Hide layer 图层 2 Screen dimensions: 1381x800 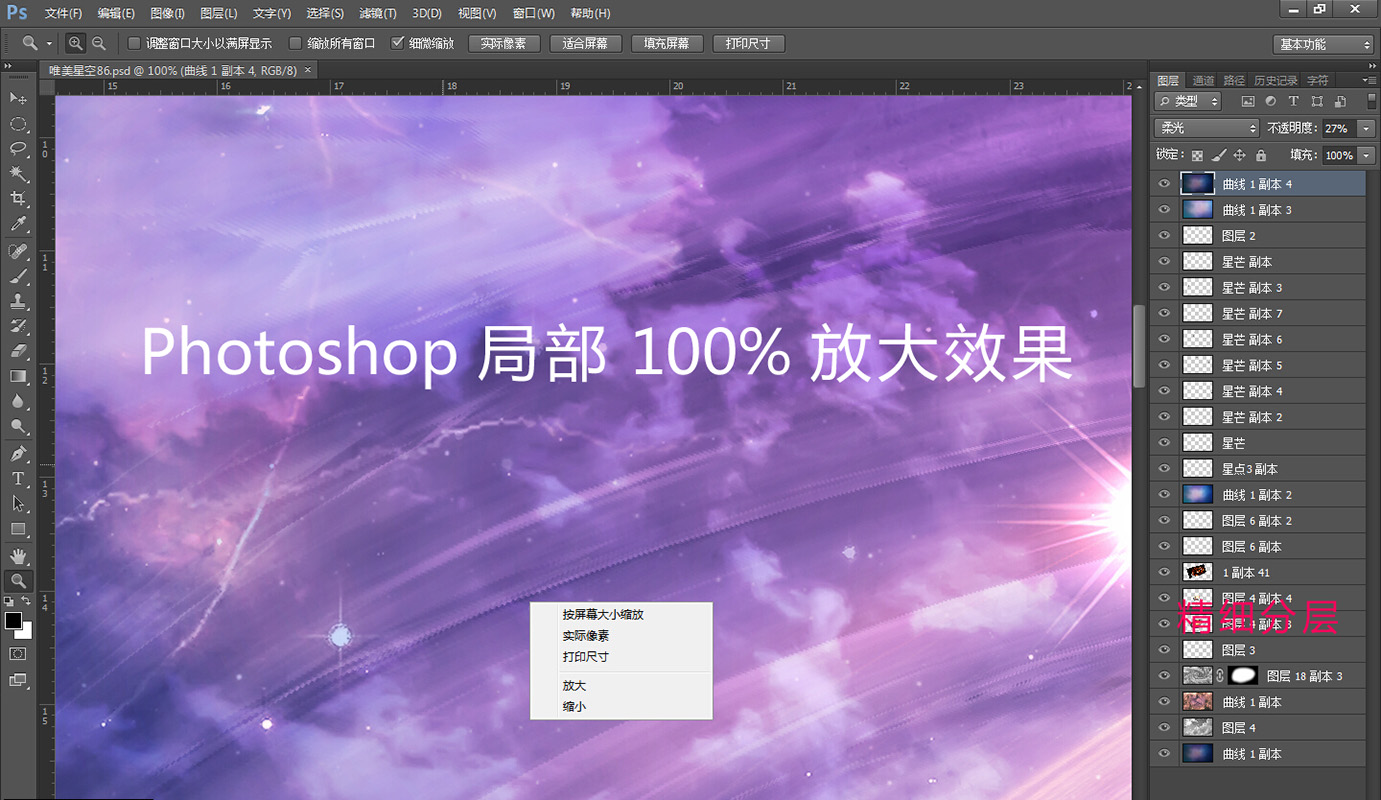tap(1164, 236)
